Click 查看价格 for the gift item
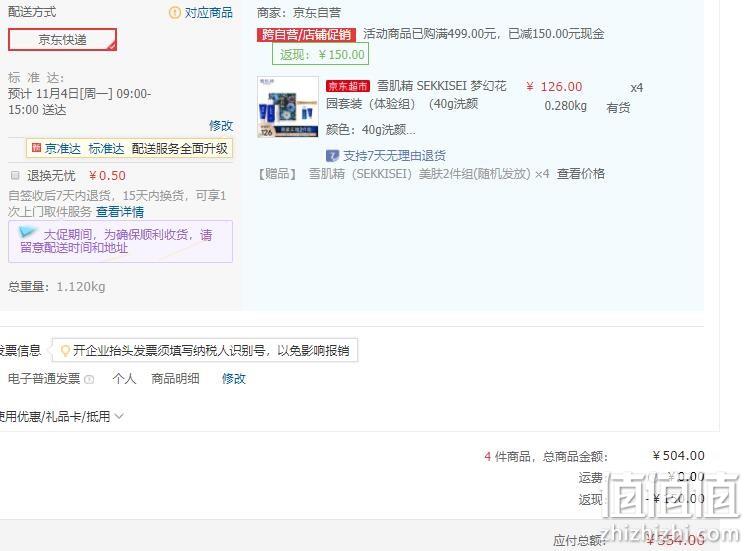This screenshot has height=551, width=749. 581,173
